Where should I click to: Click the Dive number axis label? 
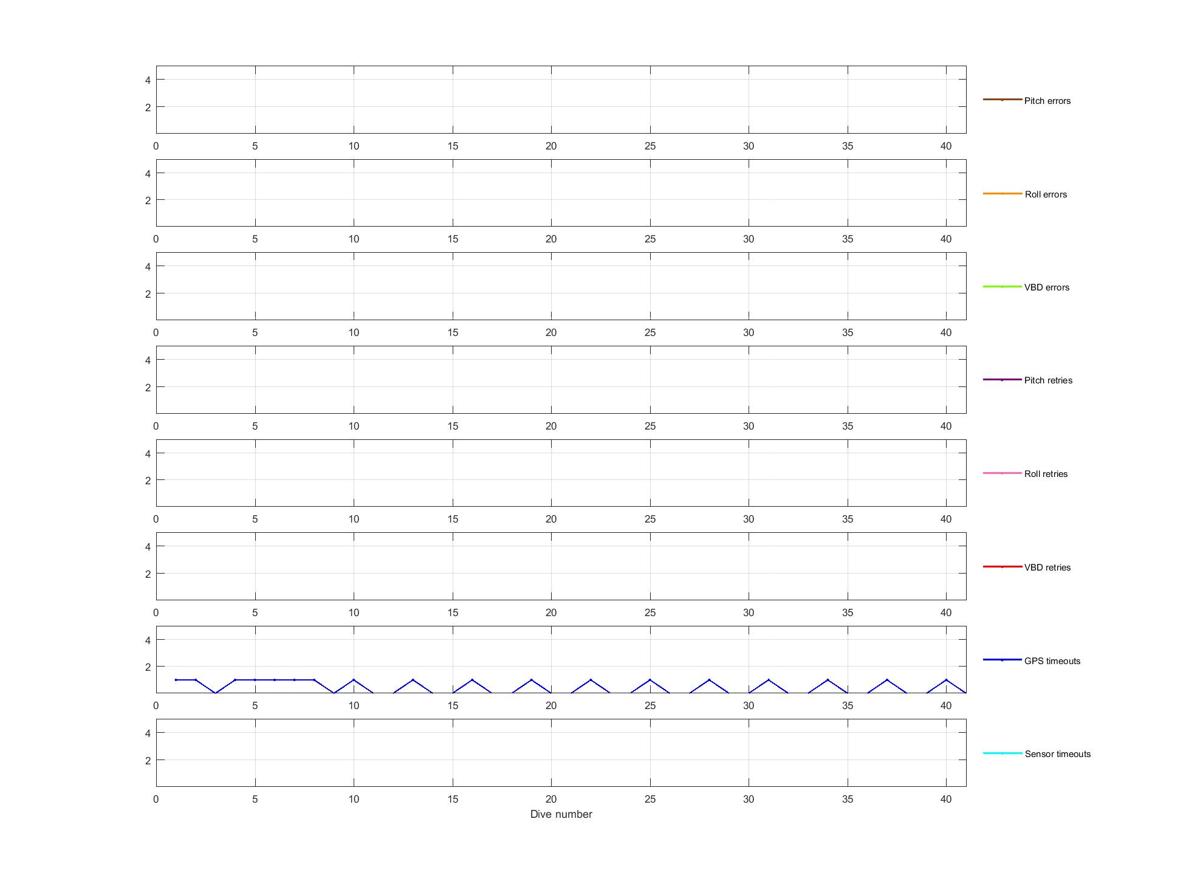561,814
